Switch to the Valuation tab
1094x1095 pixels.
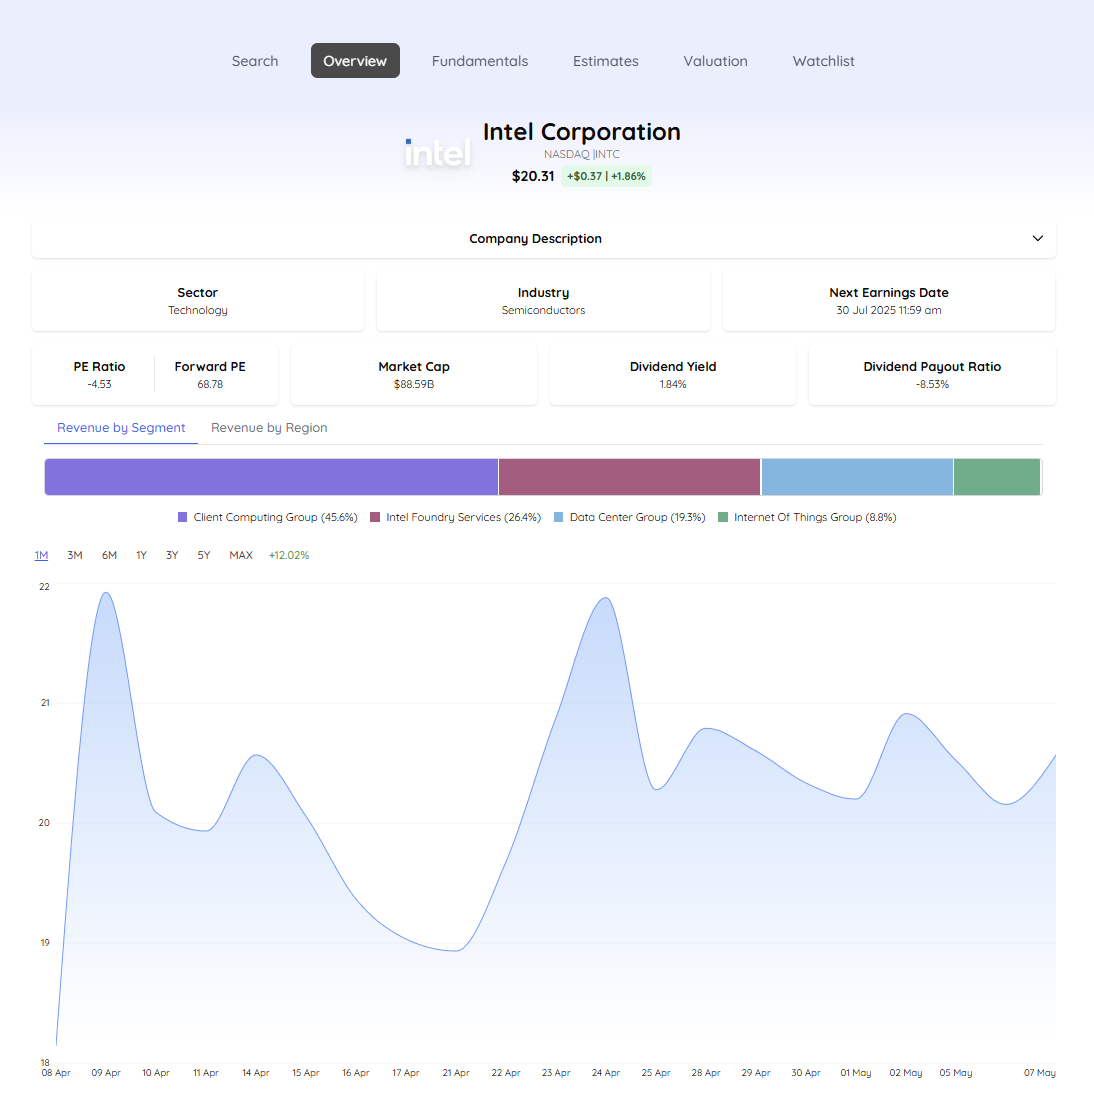pyautogui.click(x=715, y=61)
